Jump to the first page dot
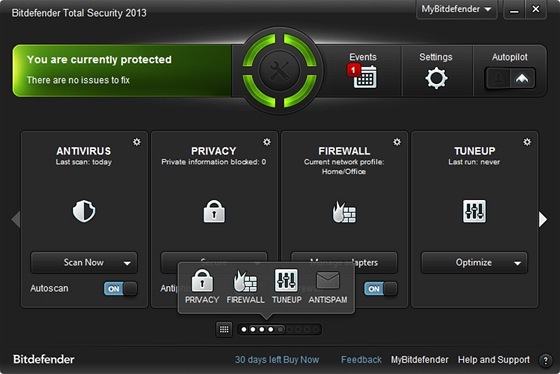Viewport: 560px width, 374px height. coord(244,329)
